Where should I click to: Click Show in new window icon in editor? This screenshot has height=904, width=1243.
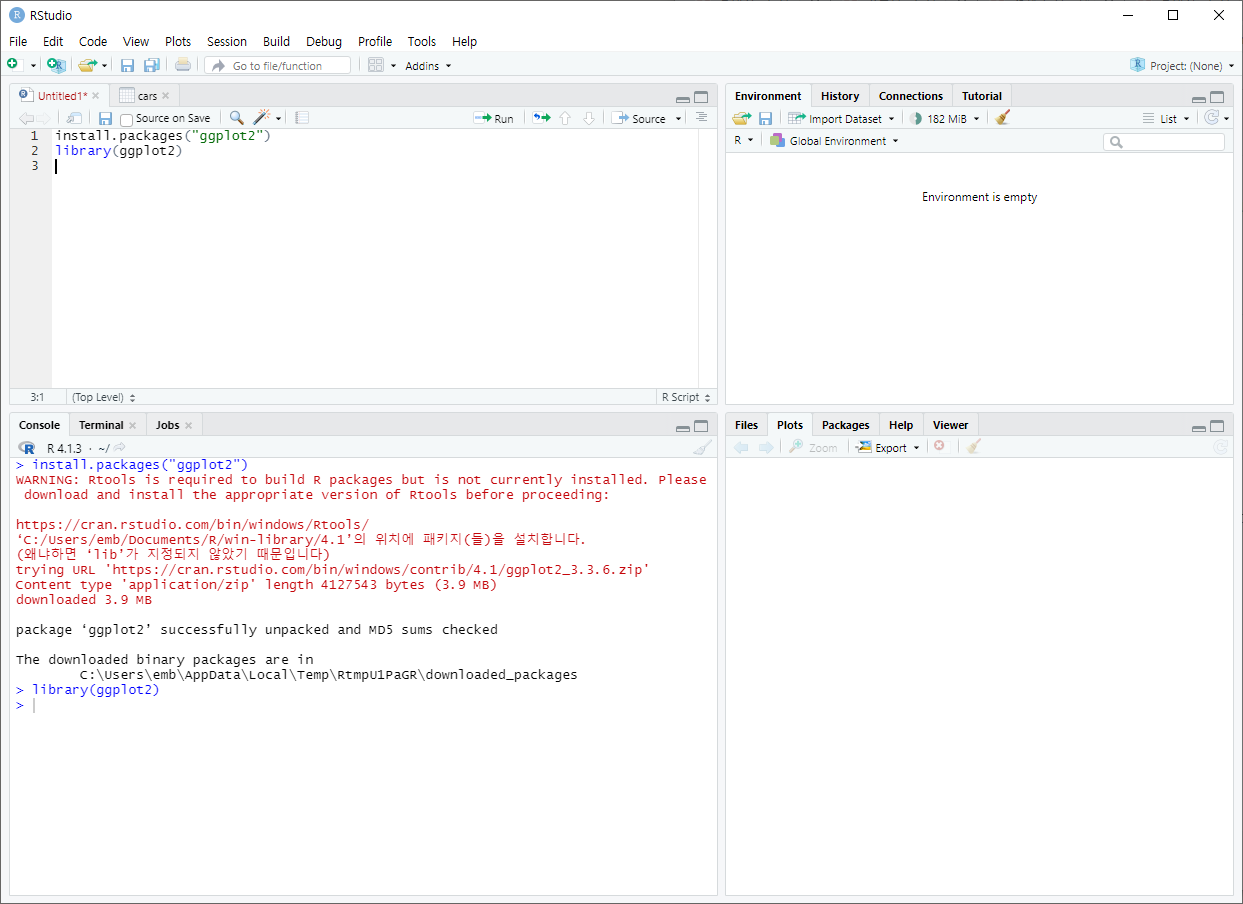coord(74,118)
